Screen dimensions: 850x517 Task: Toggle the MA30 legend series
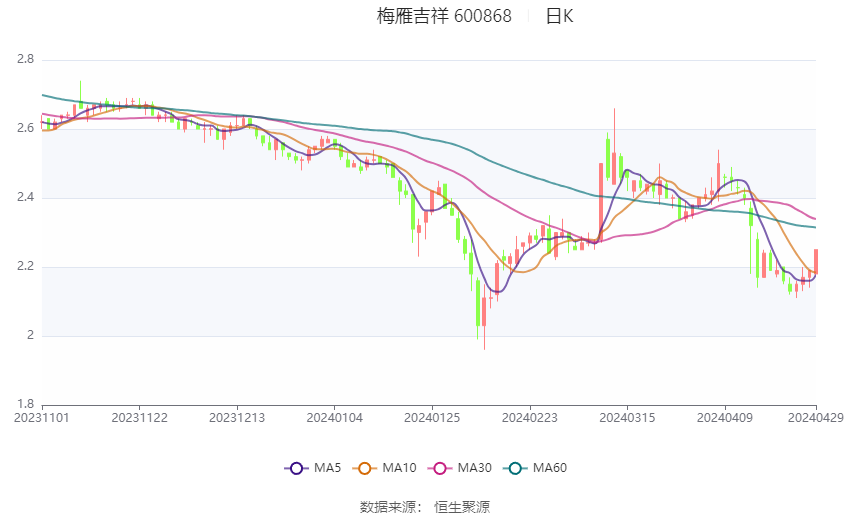click(460, 468)
